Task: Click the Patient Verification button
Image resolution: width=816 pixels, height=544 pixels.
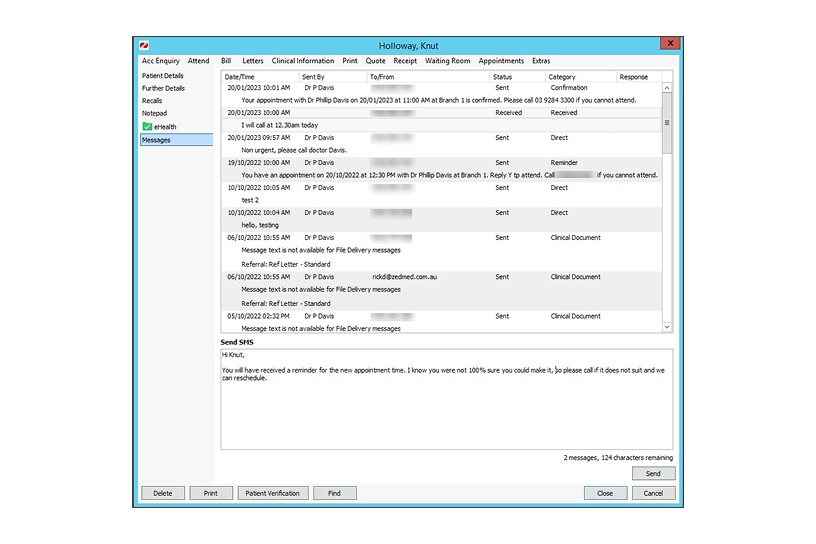Action: [x=272, y=493]
